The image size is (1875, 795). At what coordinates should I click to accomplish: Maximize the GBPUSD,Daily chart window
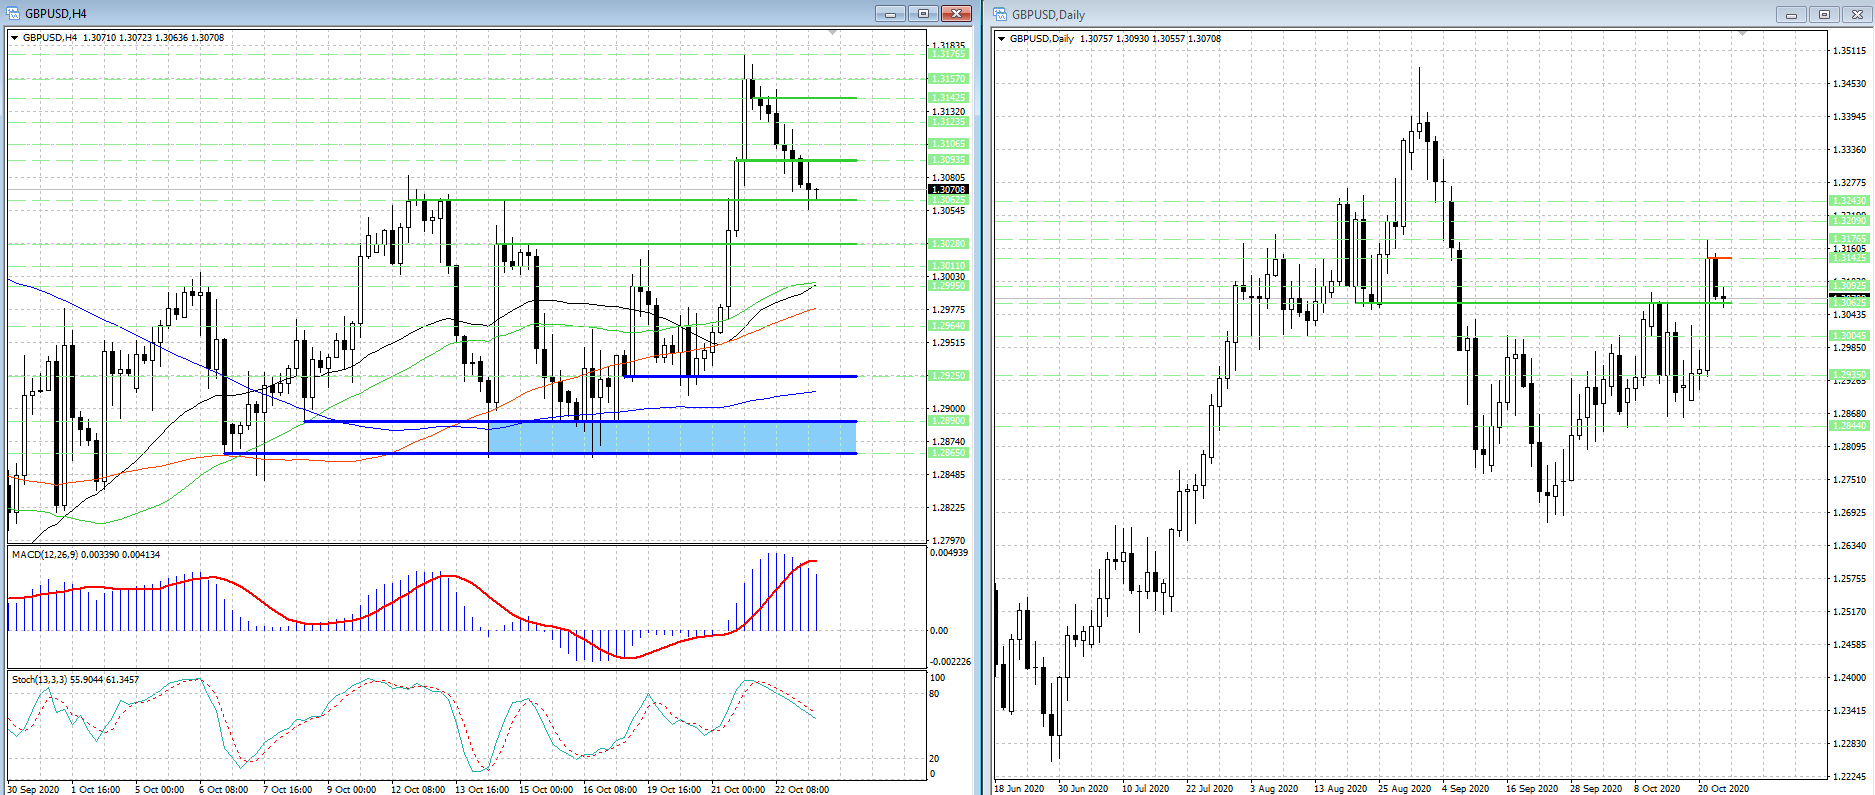pos(1824,15)
